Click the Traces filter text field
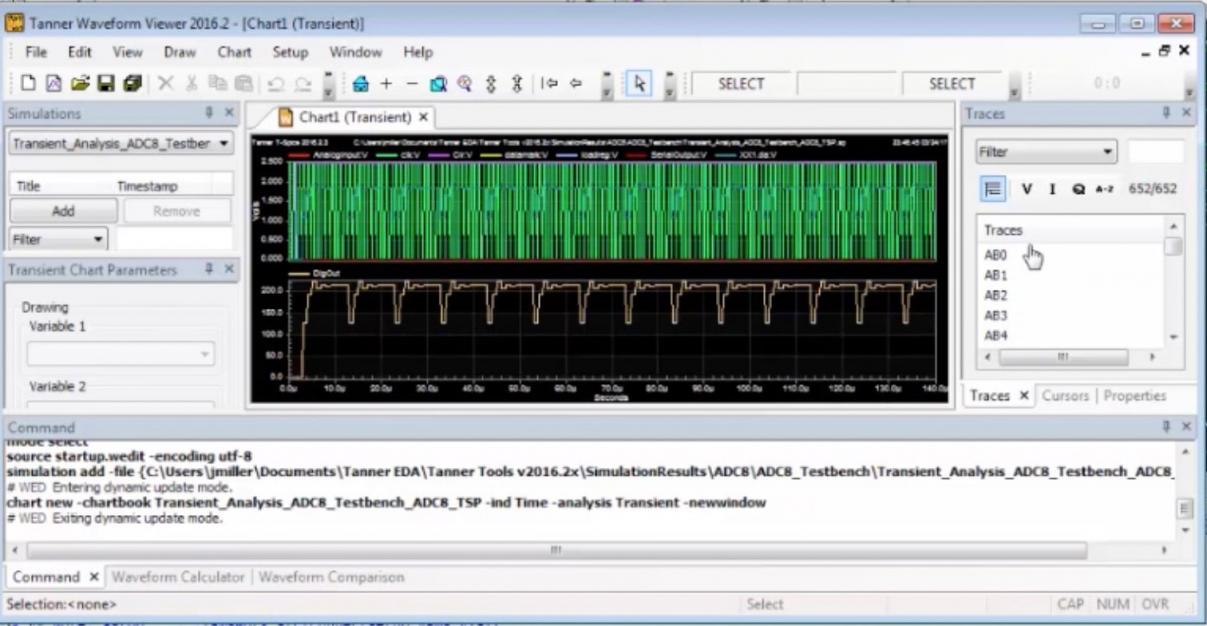 (1156, 153)
